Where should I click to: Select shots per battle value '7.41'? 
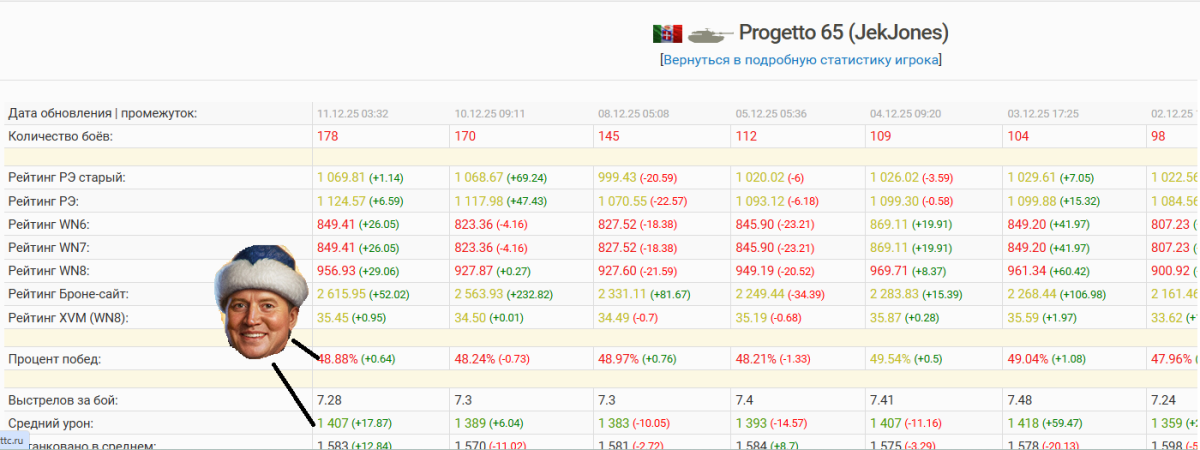pyautogui.click(x=882, y=400)
